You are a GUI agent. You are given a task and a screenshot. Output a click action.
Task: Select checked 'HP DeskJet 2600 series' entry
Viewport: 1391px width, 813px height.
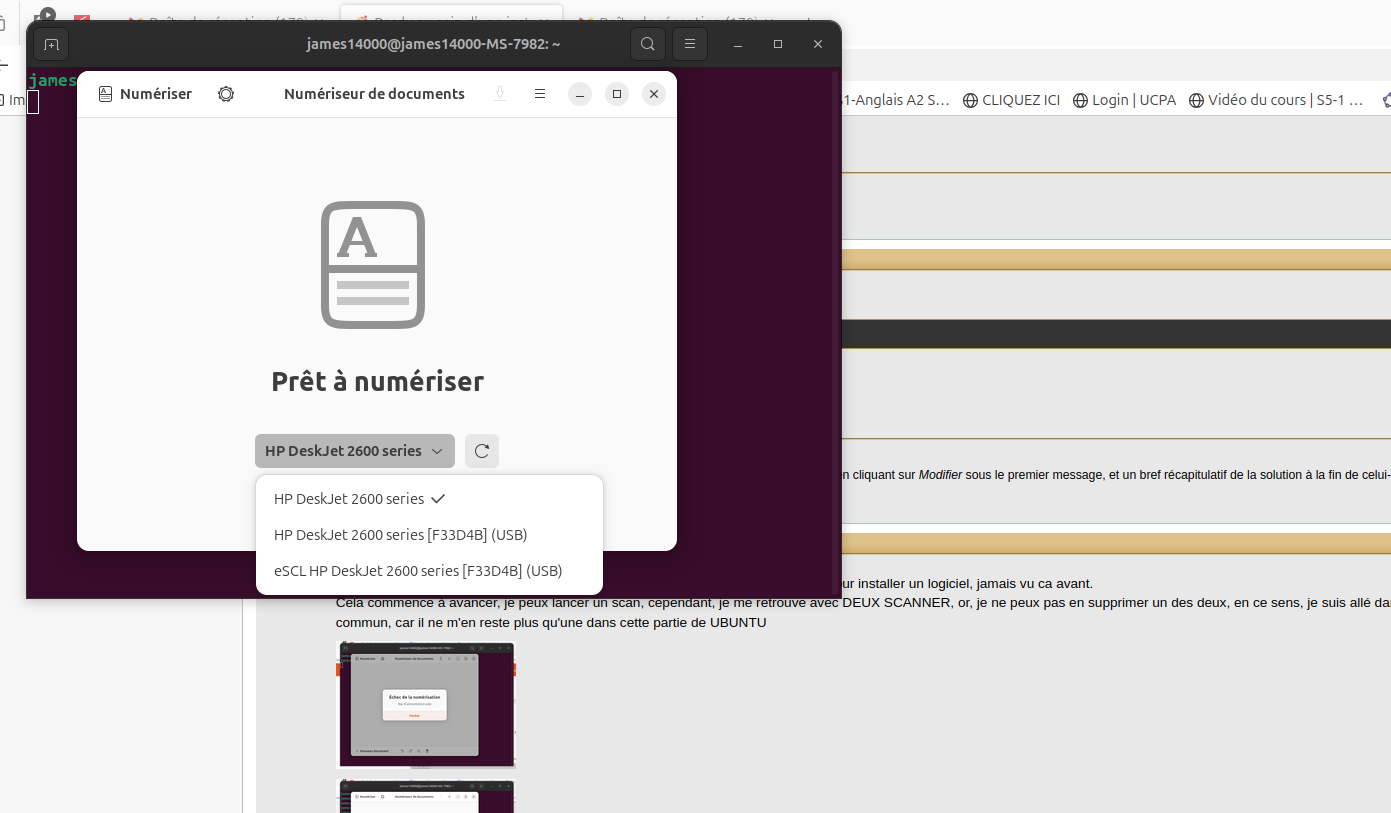[429, 499]
